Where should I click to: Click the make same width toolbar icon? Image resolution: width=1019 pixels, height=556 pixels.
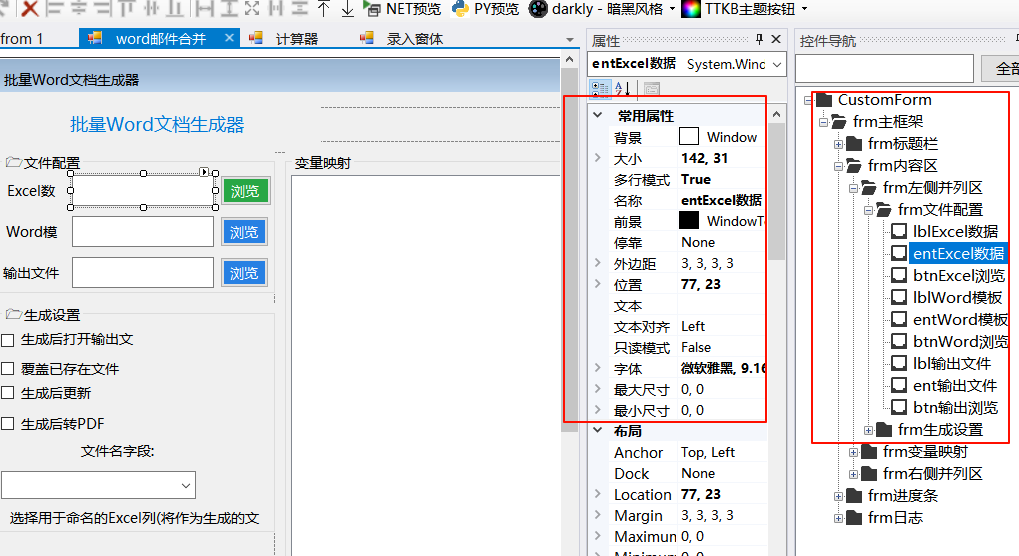[205, 8]
